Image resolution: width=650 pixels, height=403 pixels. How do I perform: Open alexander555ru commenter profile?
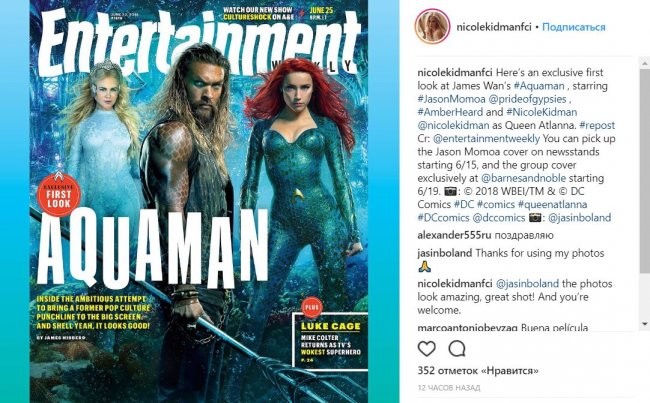[454, 235]
